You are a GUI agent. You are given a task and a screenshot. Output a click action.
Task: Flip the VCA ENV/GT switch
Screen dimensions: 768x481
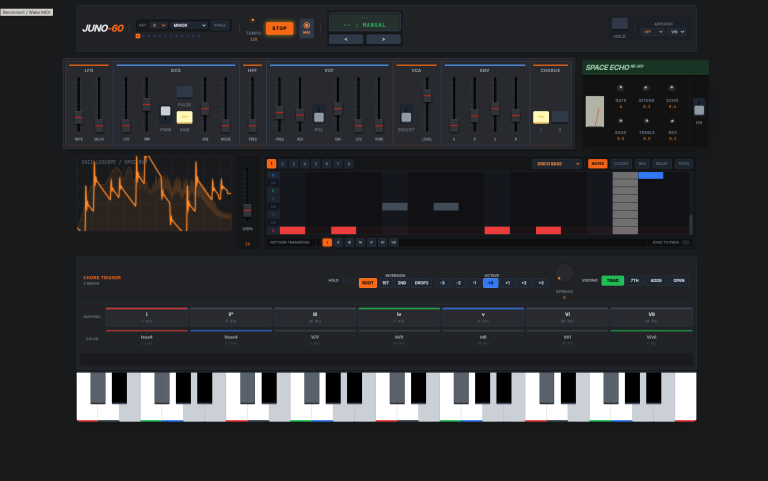coord(406,115)
